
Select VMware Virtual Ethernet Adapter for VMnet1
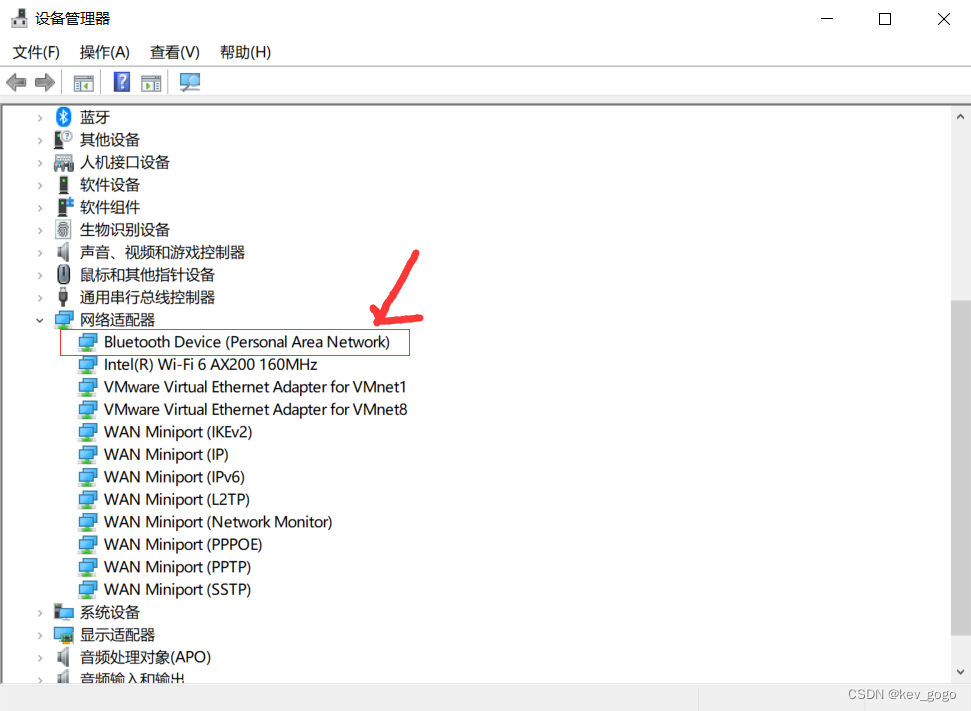tap(255, 387)
